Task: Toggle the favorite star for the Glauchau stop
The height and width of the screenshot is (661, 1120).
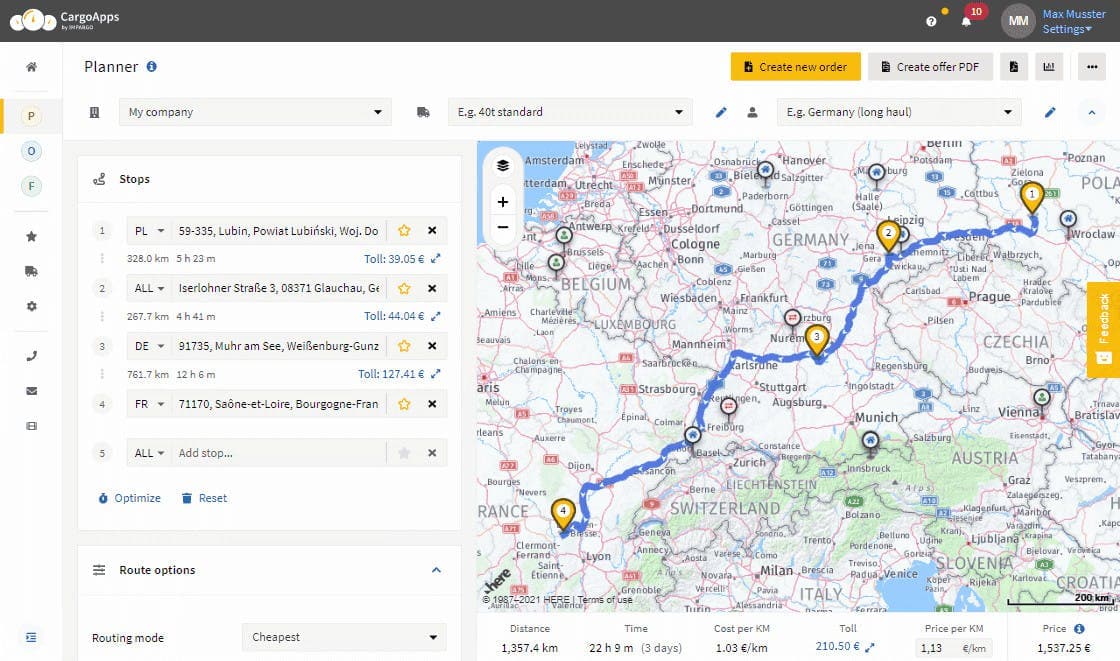Action: [404, 288]
